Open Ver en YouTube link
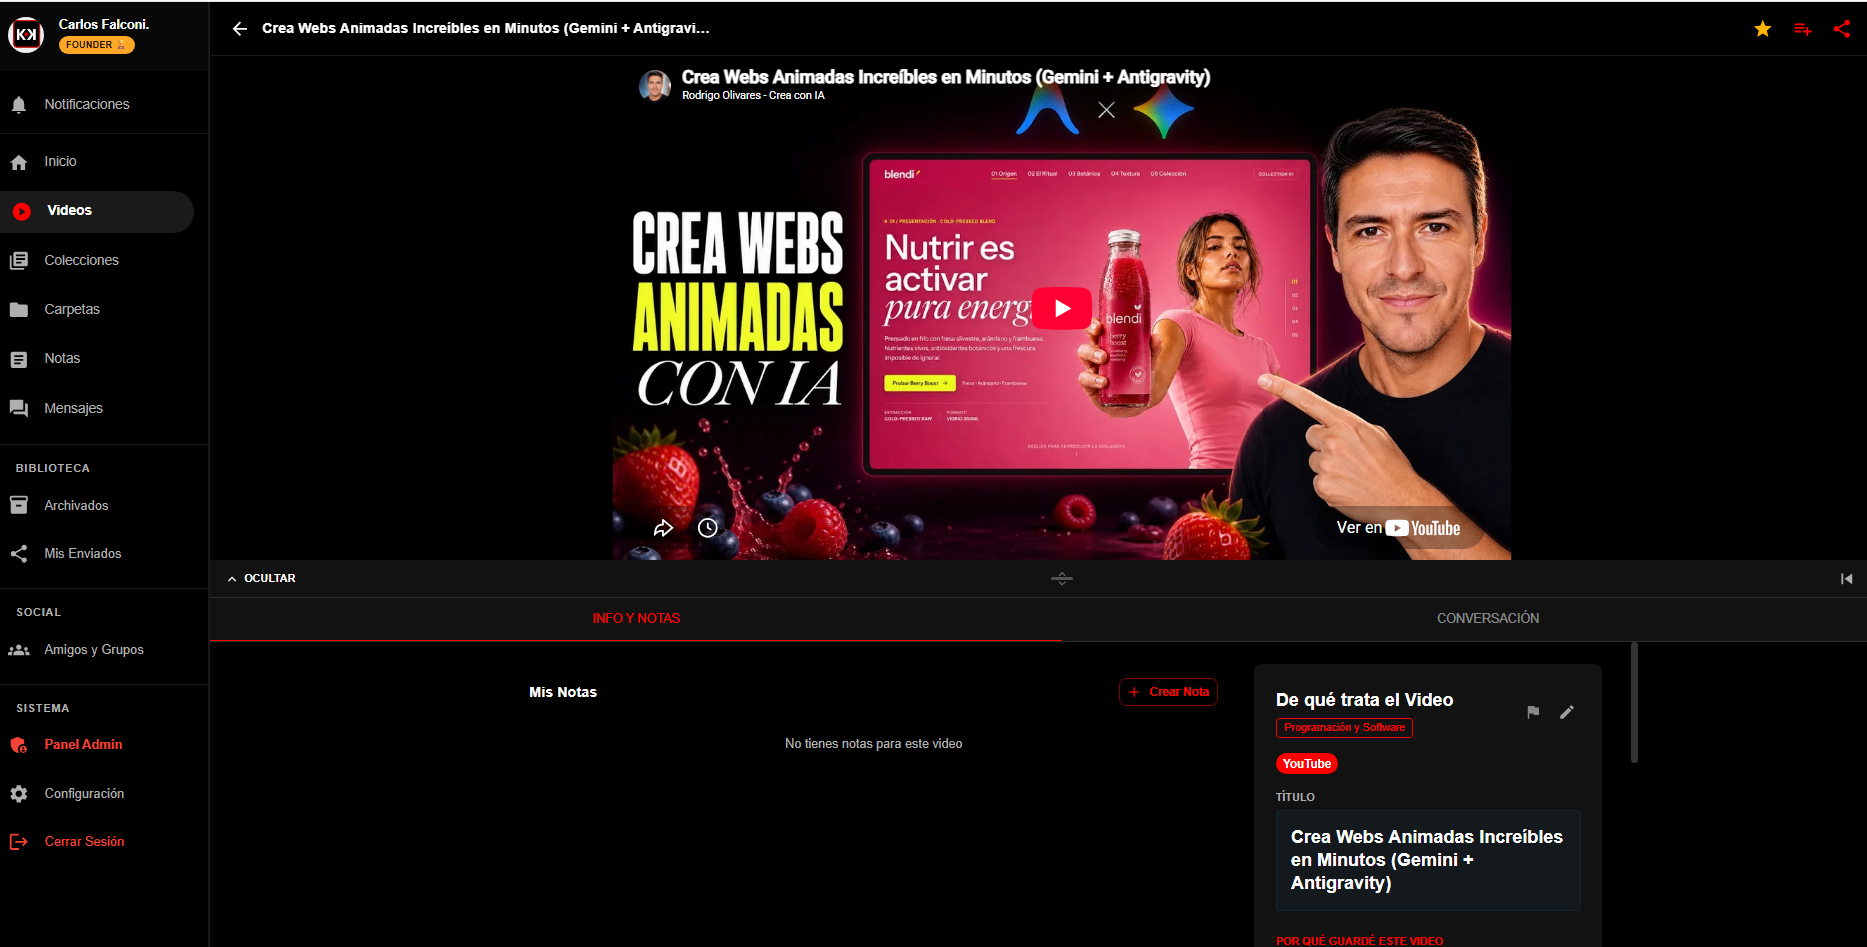Screen dimensions: 1867x947 click(x=1398, y=528)
